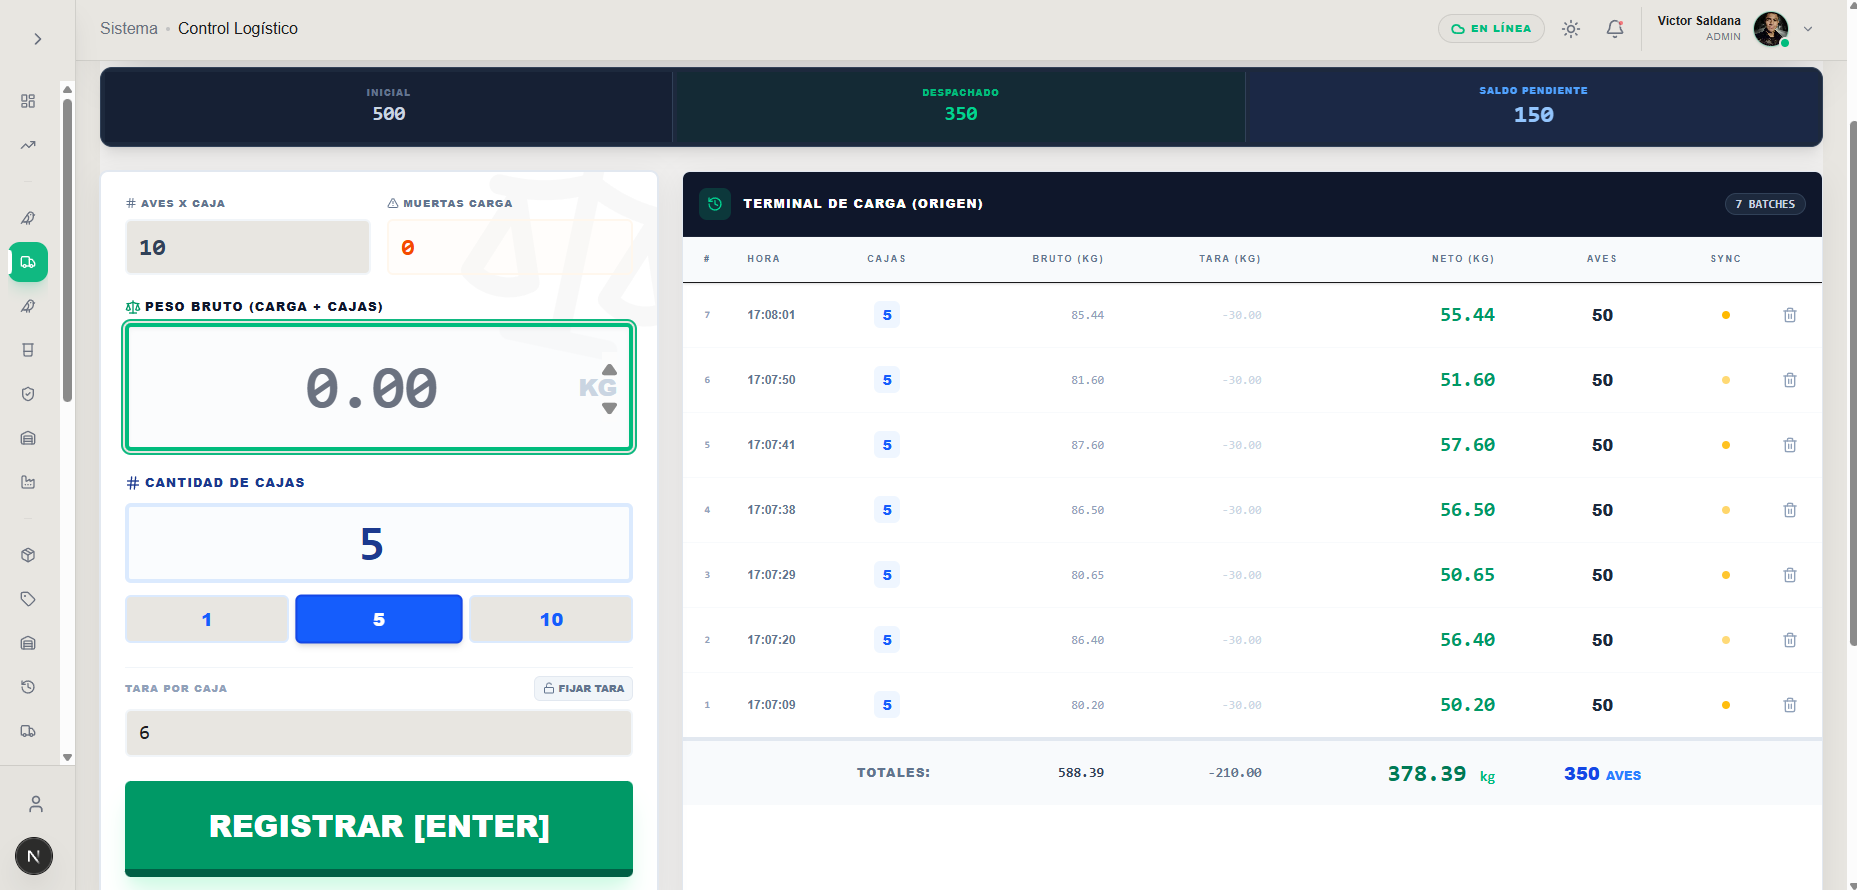Click the 350 AVES total
Viewport: 1857px width, 890px height.
click(1602, 774)
